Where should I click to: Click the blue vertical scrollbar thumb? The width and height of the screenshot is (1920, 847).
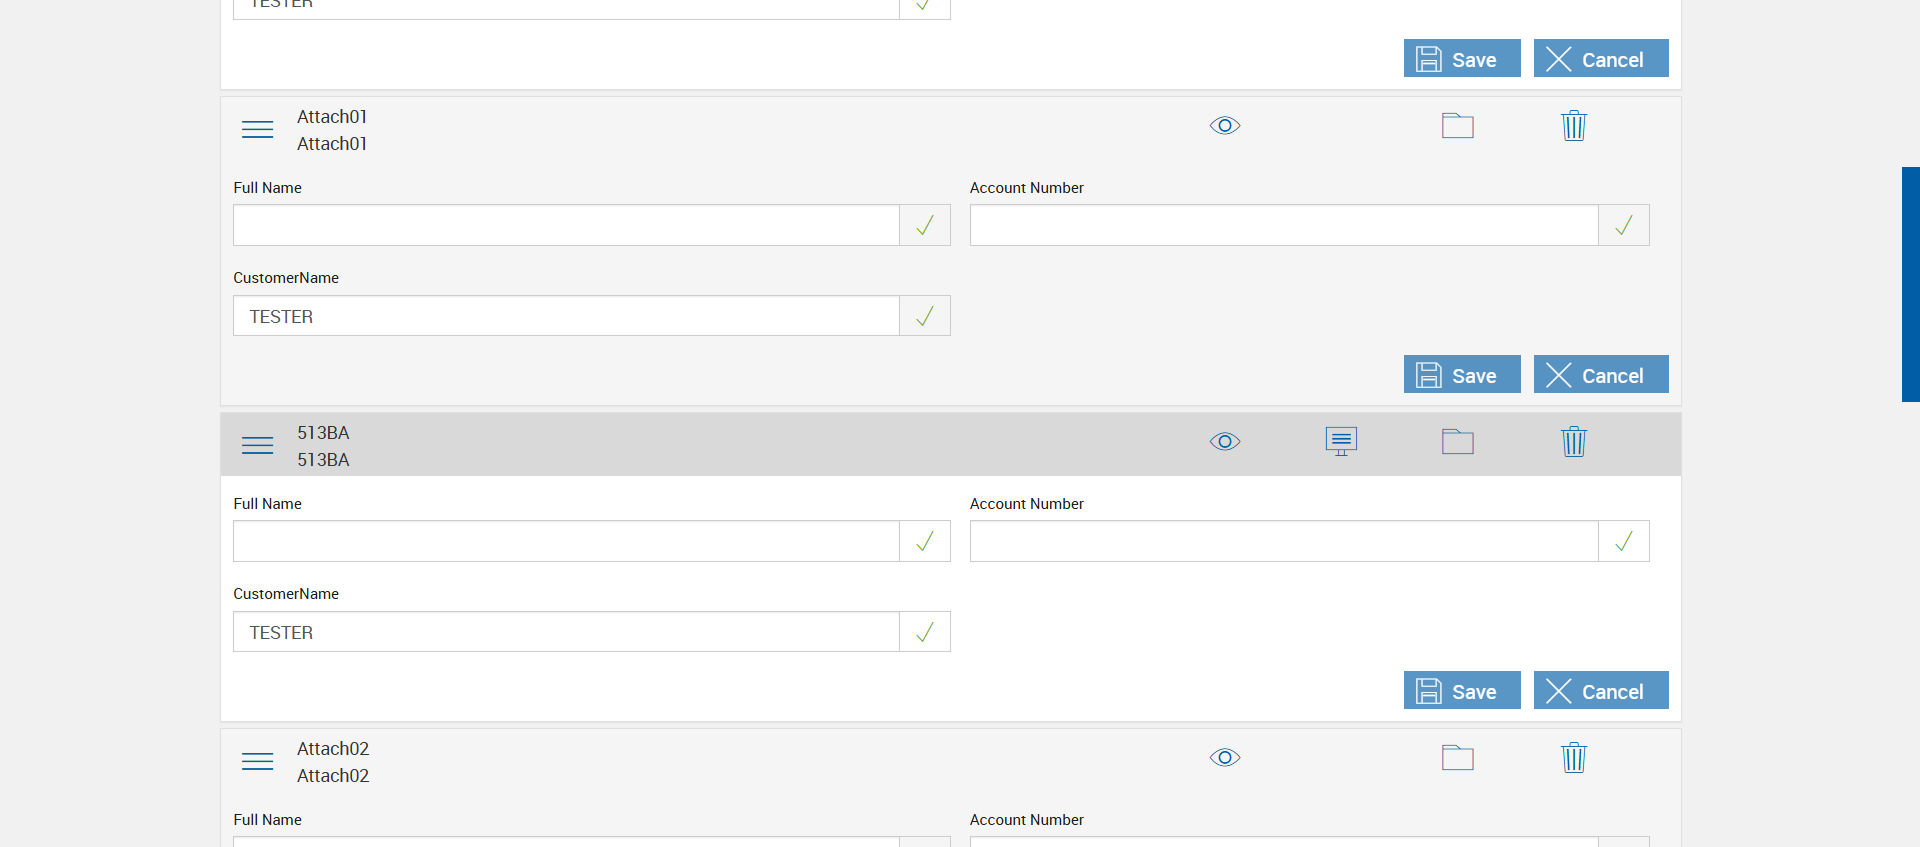click(1910, 284)
